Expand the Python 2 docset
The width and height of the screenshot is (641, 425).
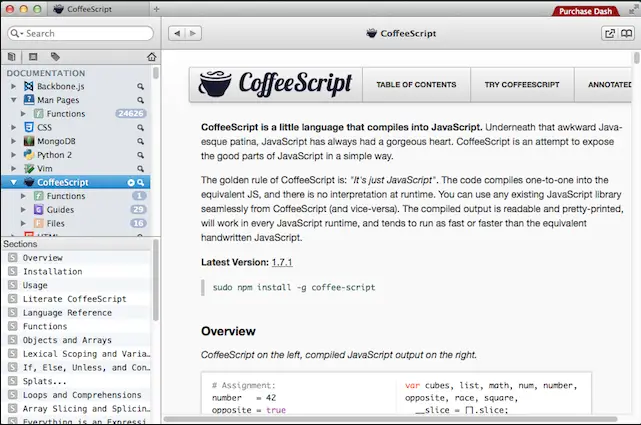click(x=13, y=155)
